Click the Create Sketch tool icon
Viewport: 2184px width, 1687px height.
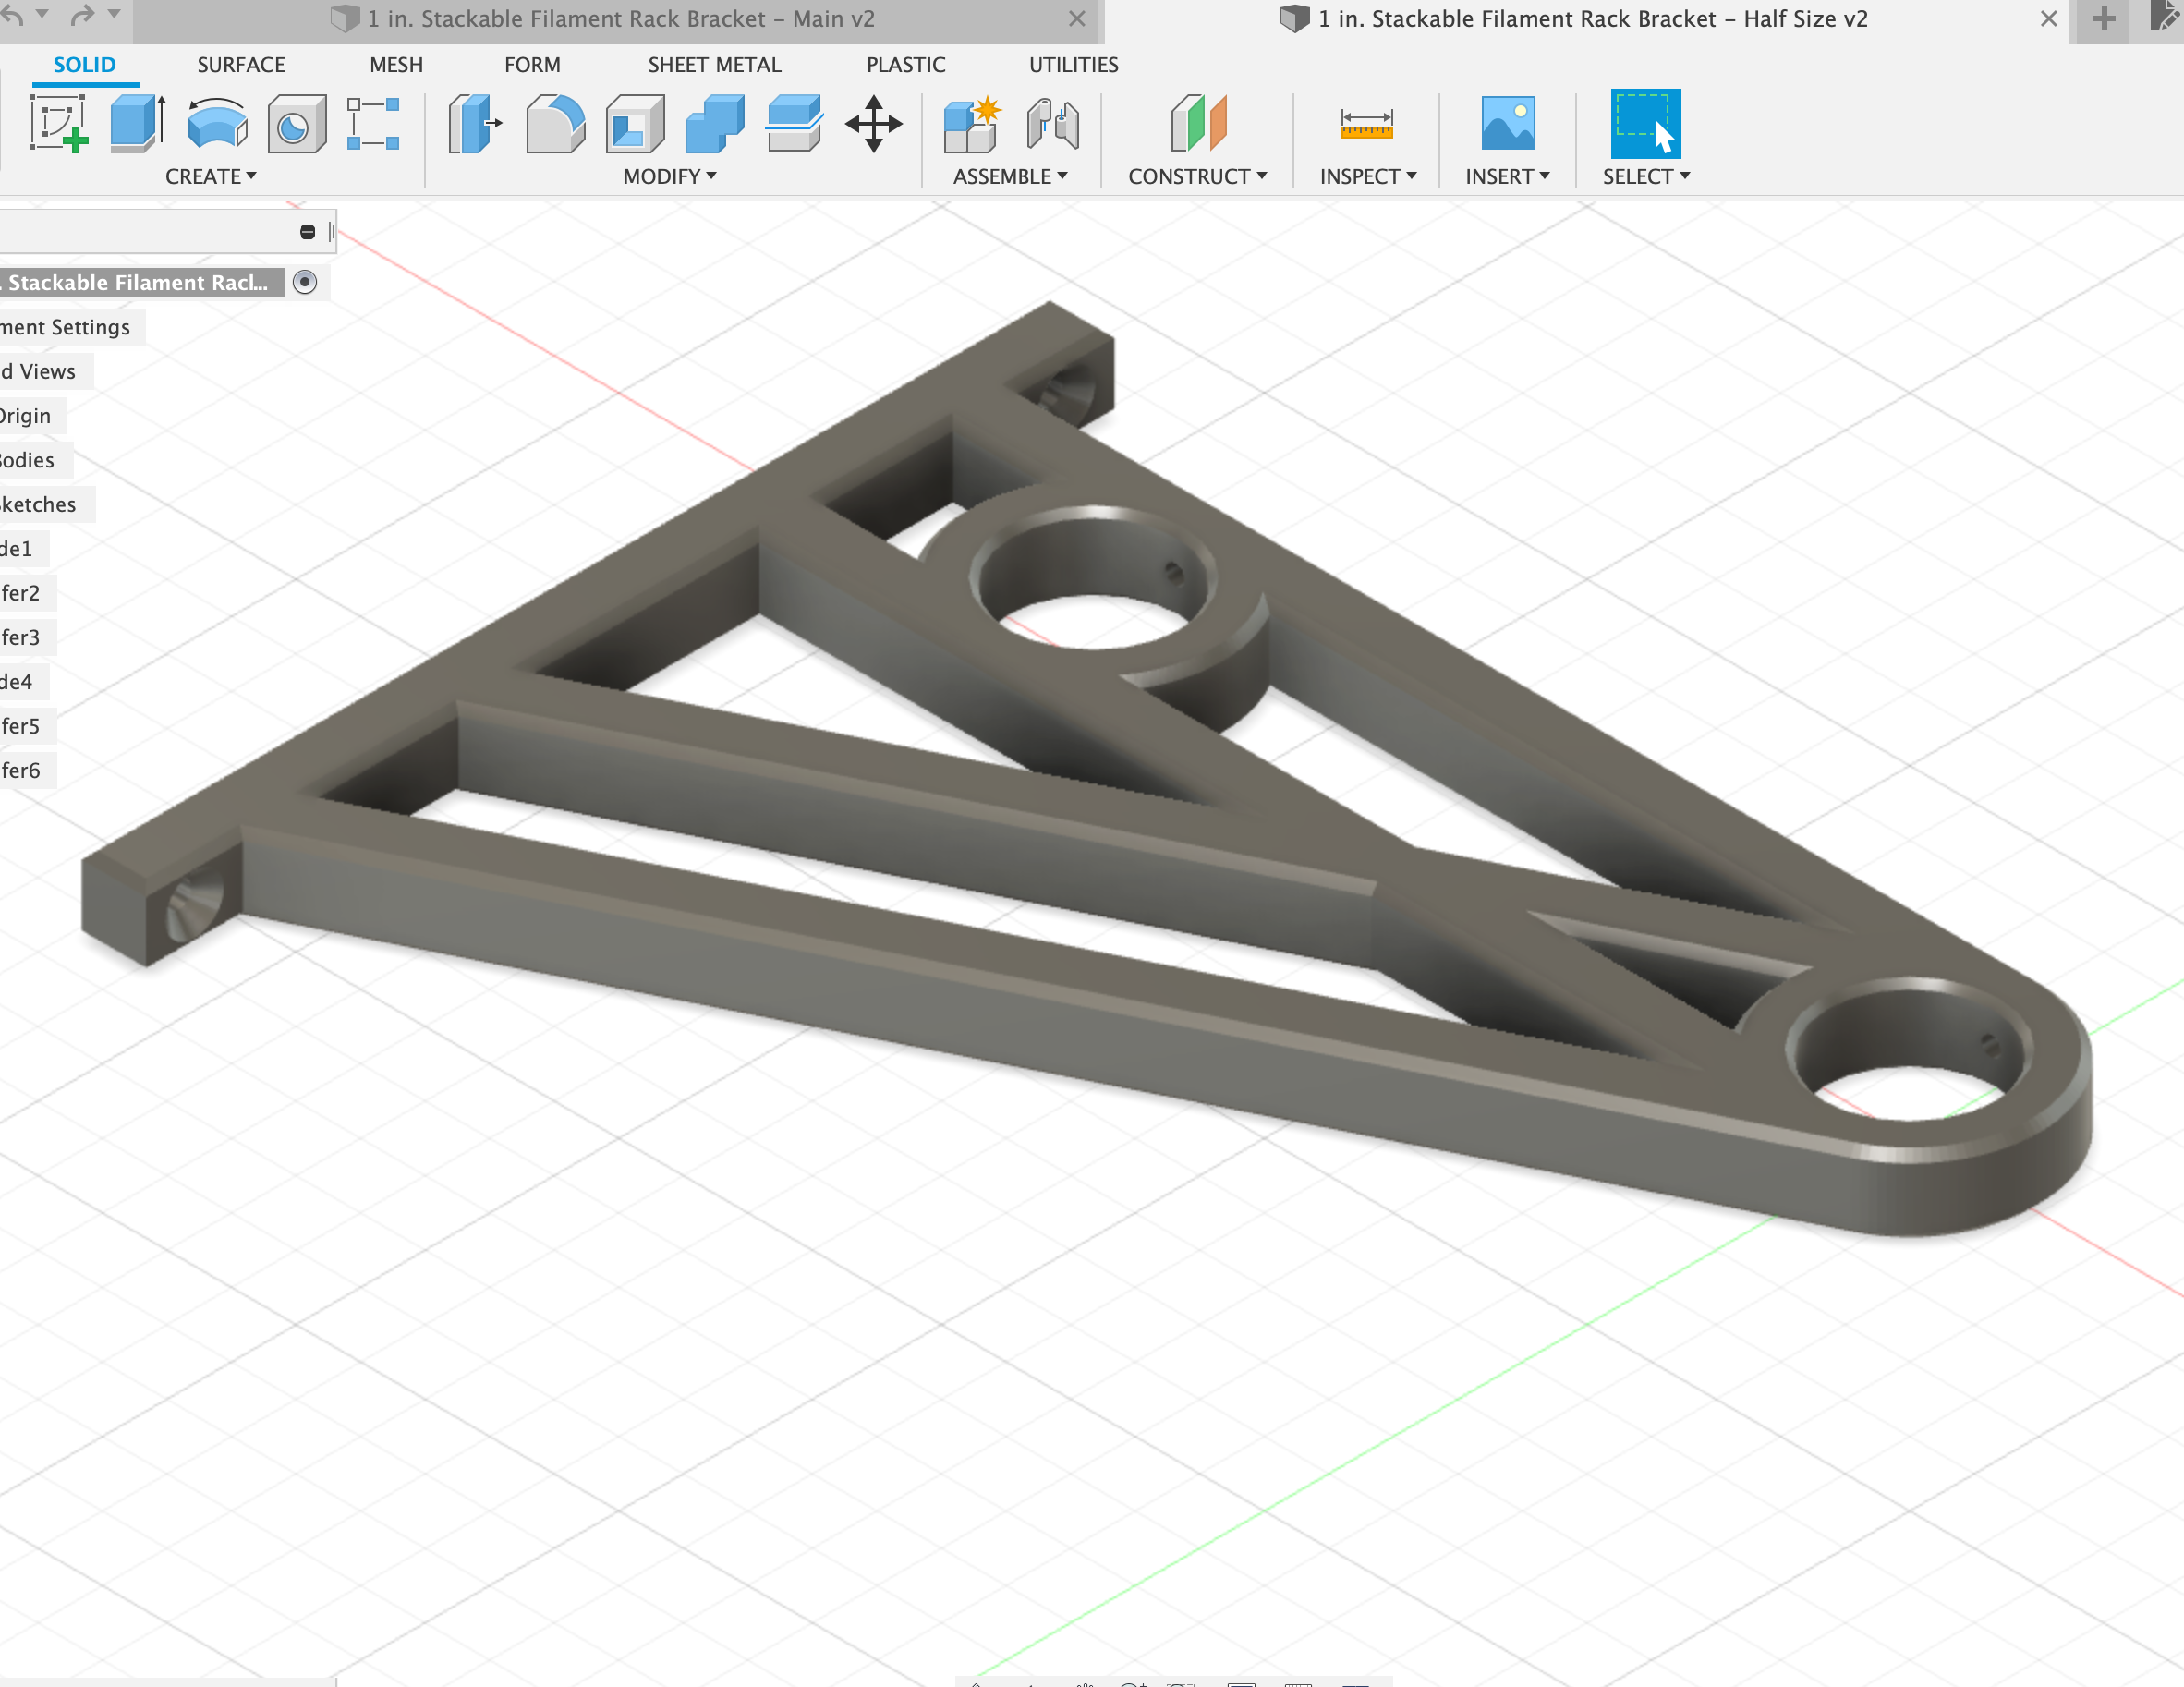(59, 123)
